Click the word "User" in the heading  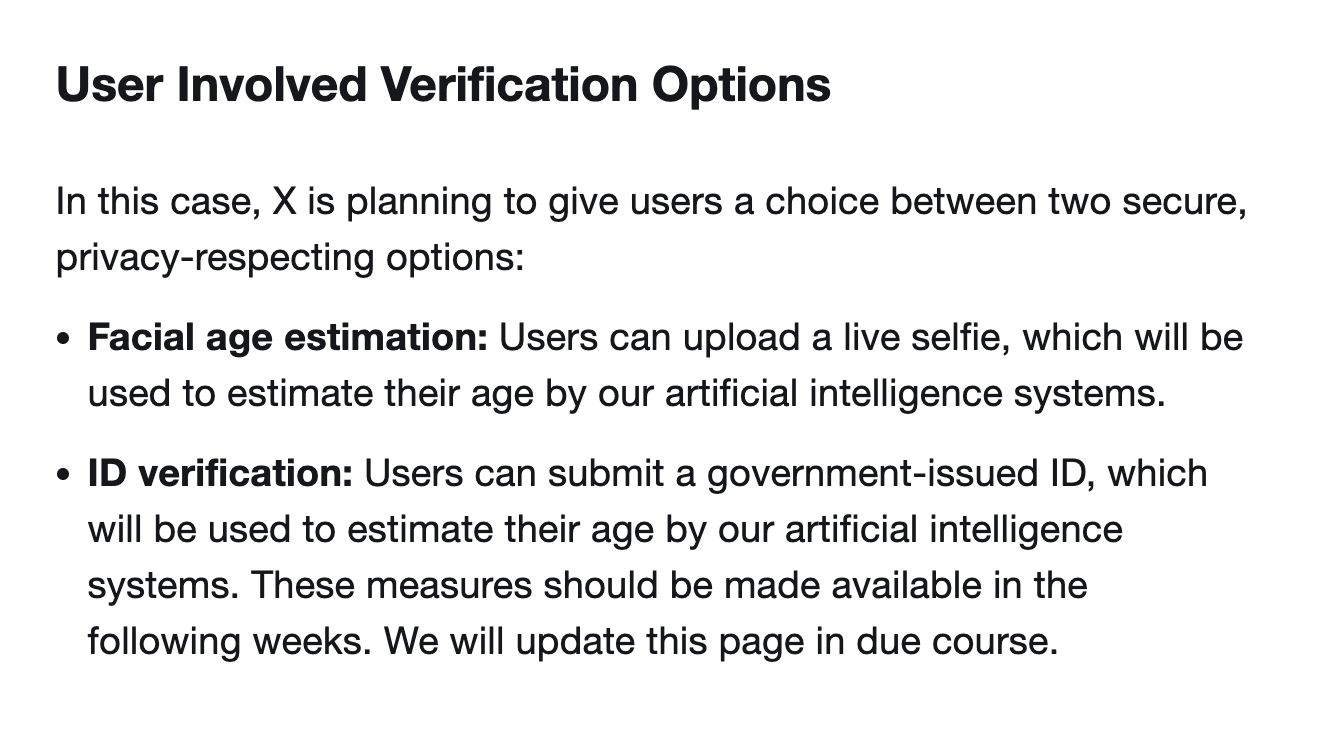click(x=109, y=85)
